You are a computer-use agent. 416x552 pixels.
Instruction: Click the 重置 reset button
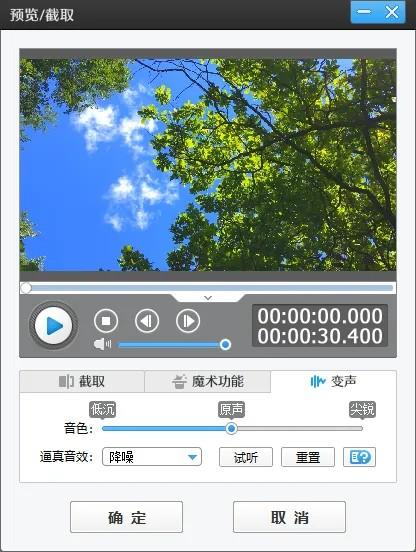pos(308,457)
